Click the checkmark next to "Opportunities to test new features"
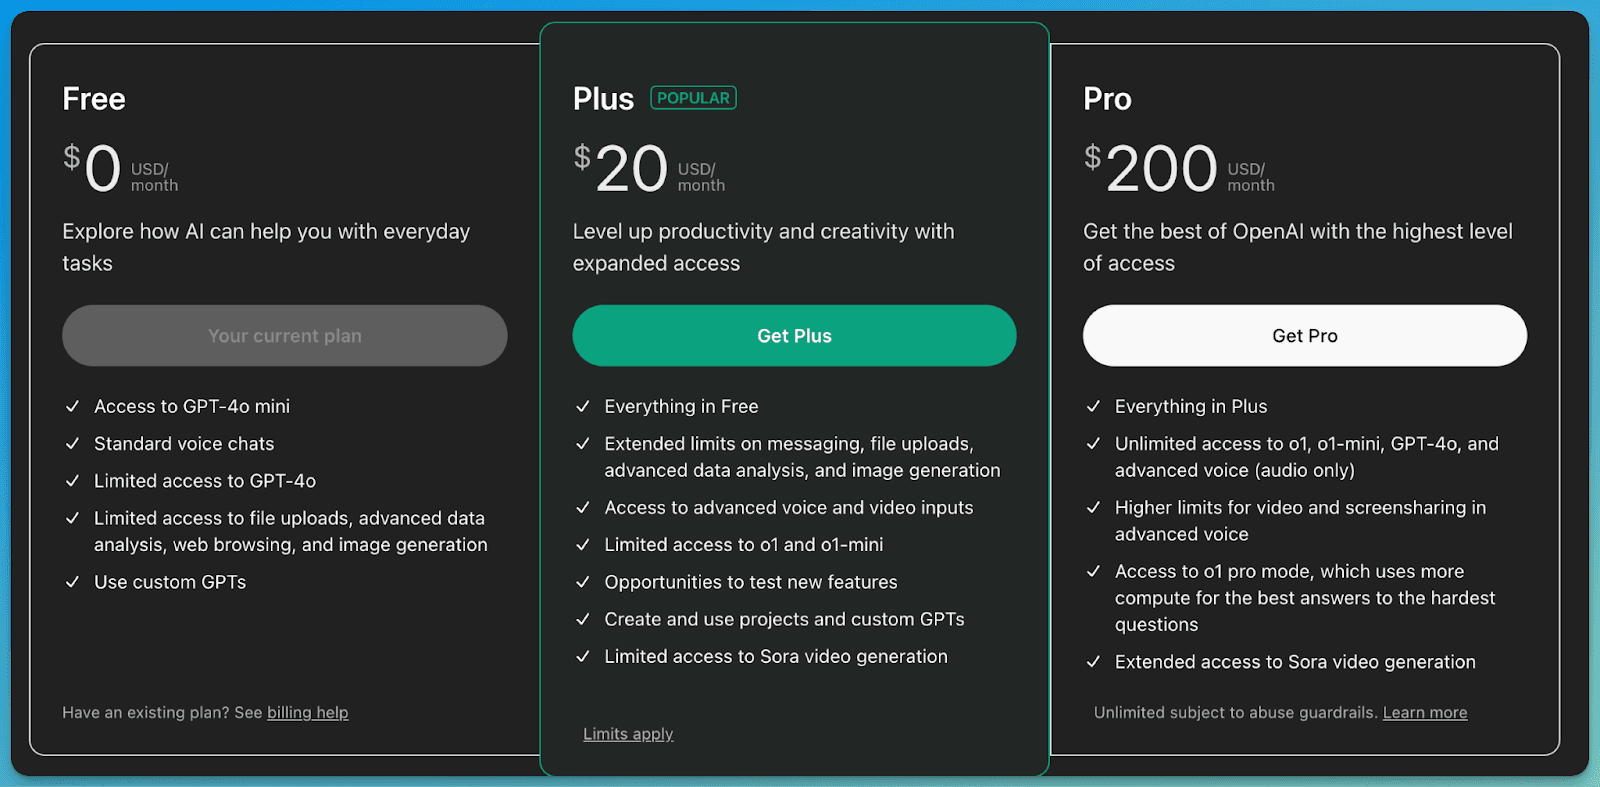 pos(583,581)
